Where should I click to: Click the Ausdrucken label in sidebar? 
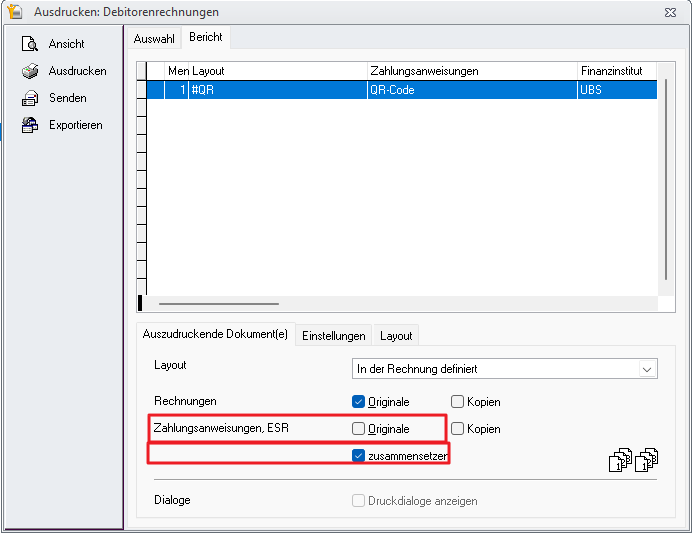(78, 71)
